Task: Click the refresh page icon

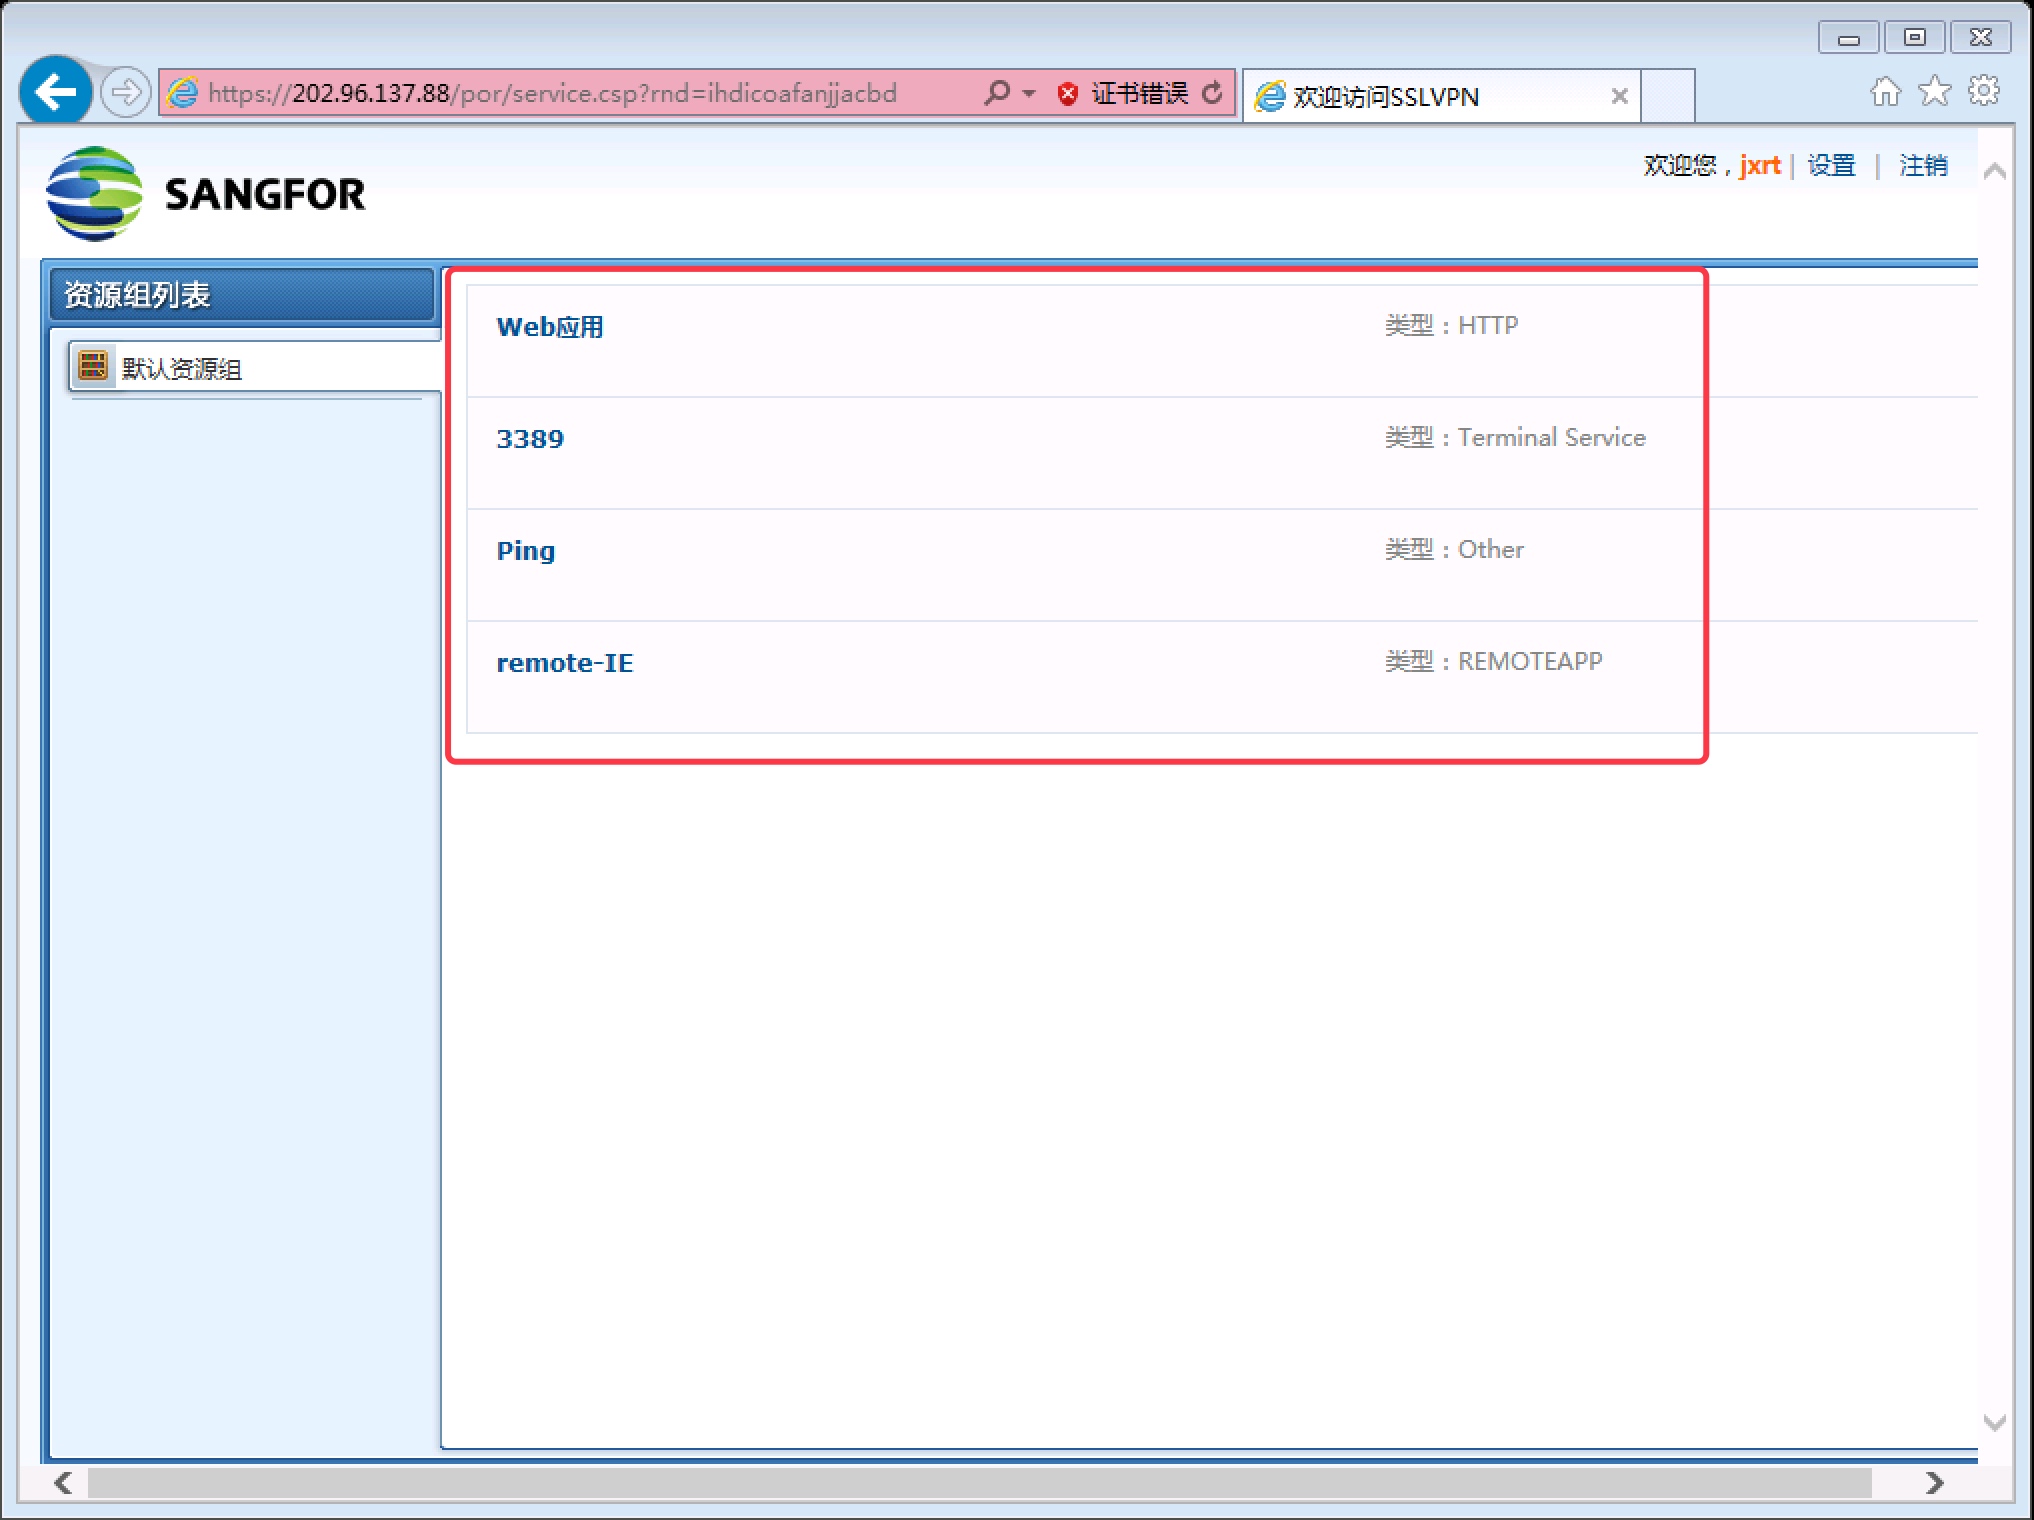Action: pos(1213,93)
